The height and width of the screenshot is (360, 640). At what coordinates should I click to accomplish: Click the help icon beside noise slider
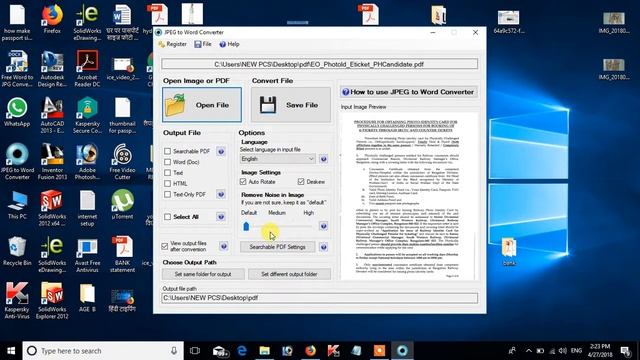(x=323, y=226)
